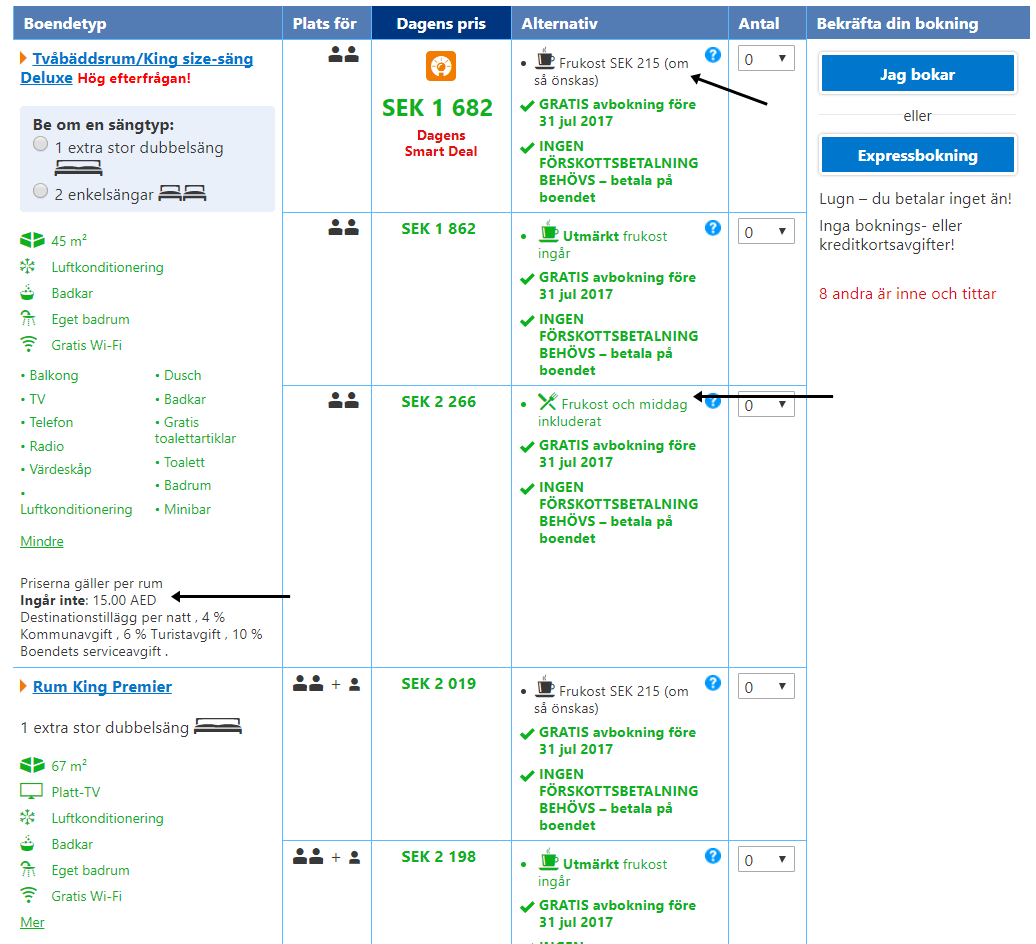Image resolution: width=1036 pixels, height=944 pixels.
Task: Click help icon for Rum King Premier breakfast option
Action: coord(712,683)
